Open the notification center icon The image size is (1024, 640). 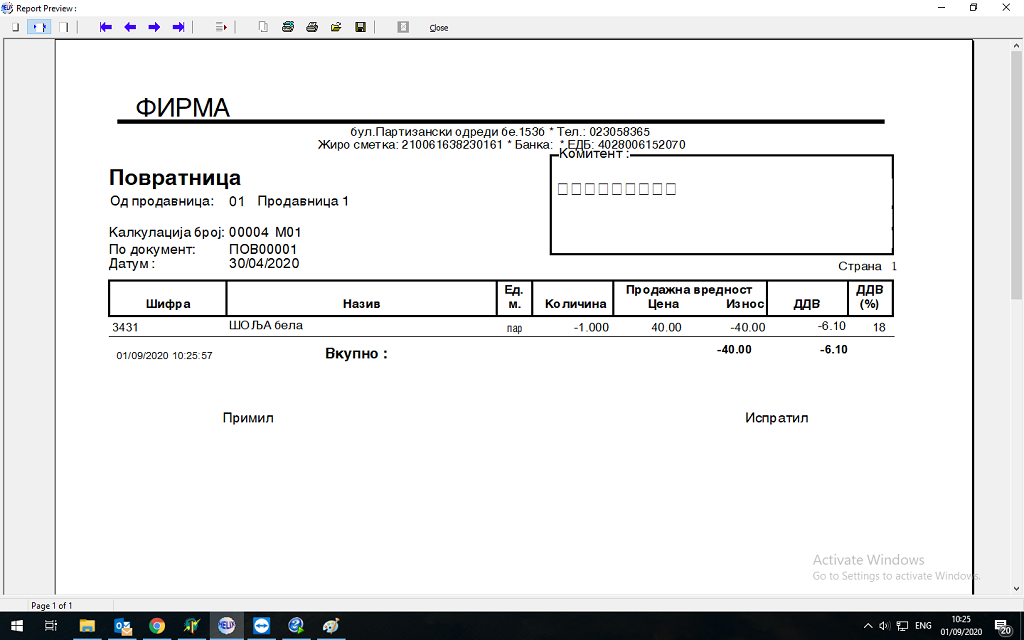[x=1004, y=626]
